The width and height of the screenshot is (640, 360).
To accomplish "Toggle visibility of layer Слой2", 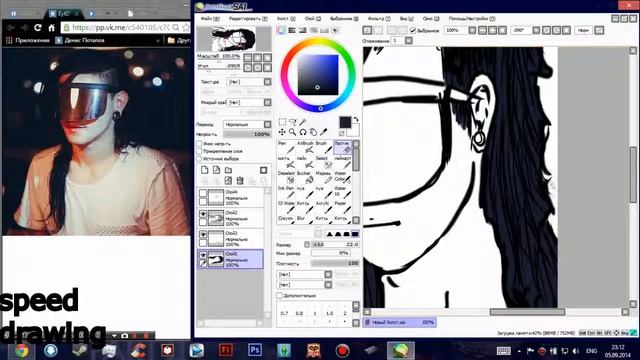I will pyautogui.click(x=203, y=214).
